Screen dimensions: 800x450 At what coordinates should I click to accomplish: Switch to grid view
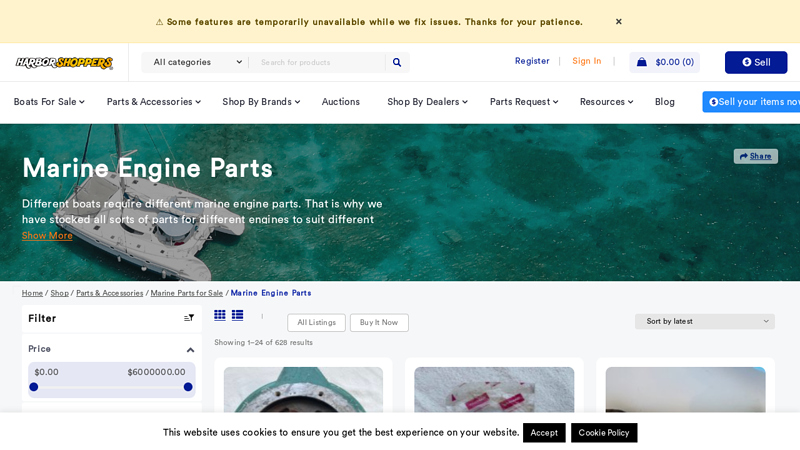click(220, 315)
